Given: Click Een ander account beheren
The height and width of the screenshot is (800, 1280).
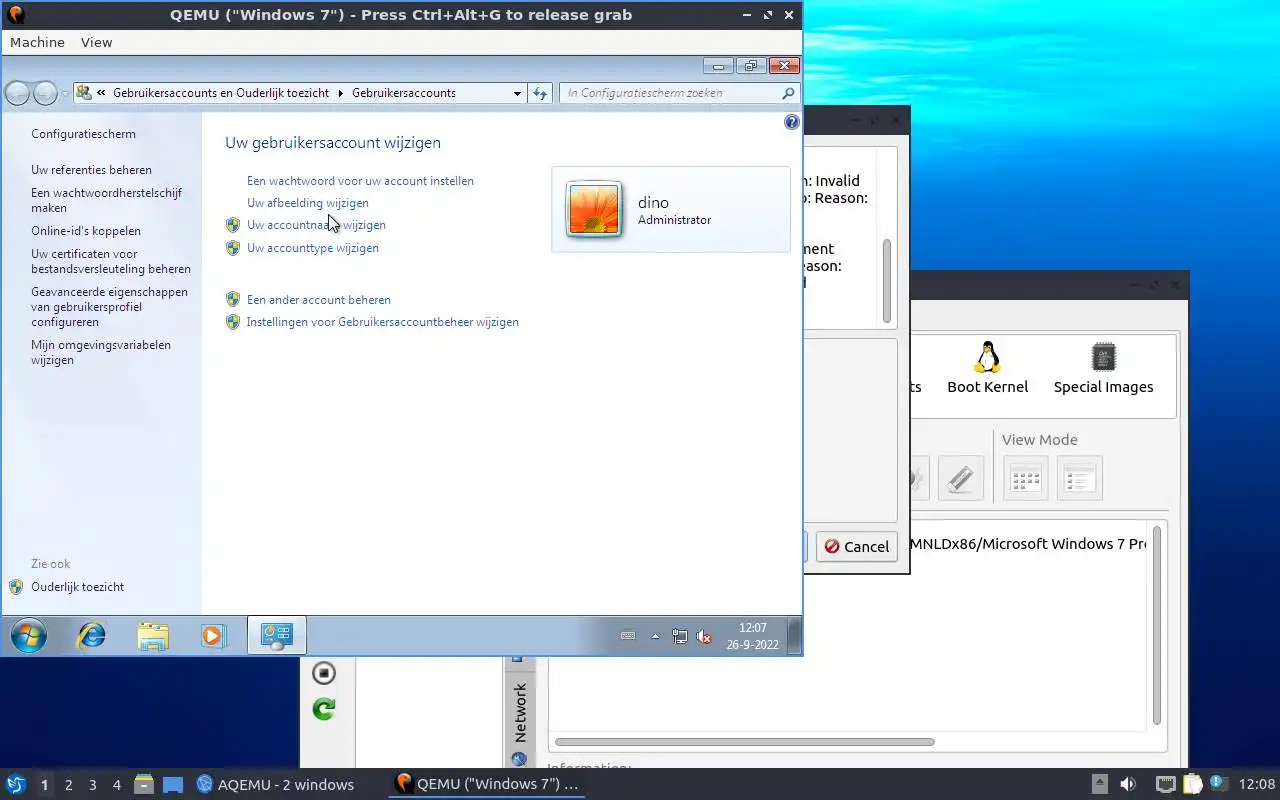Looking at the screenshot, I should tap(318, 300).
